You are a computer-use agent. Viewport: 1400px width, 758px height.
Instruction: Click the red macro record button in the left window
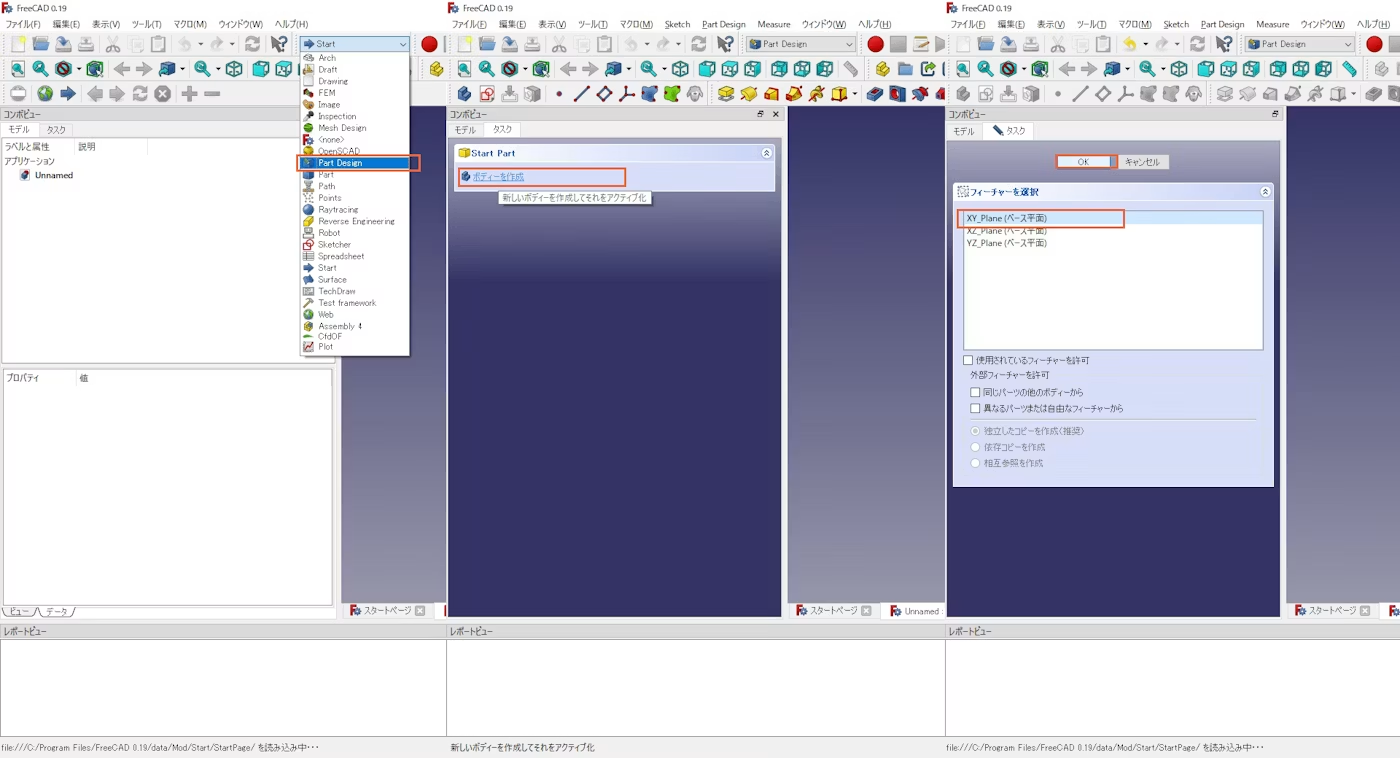(429, 44)
